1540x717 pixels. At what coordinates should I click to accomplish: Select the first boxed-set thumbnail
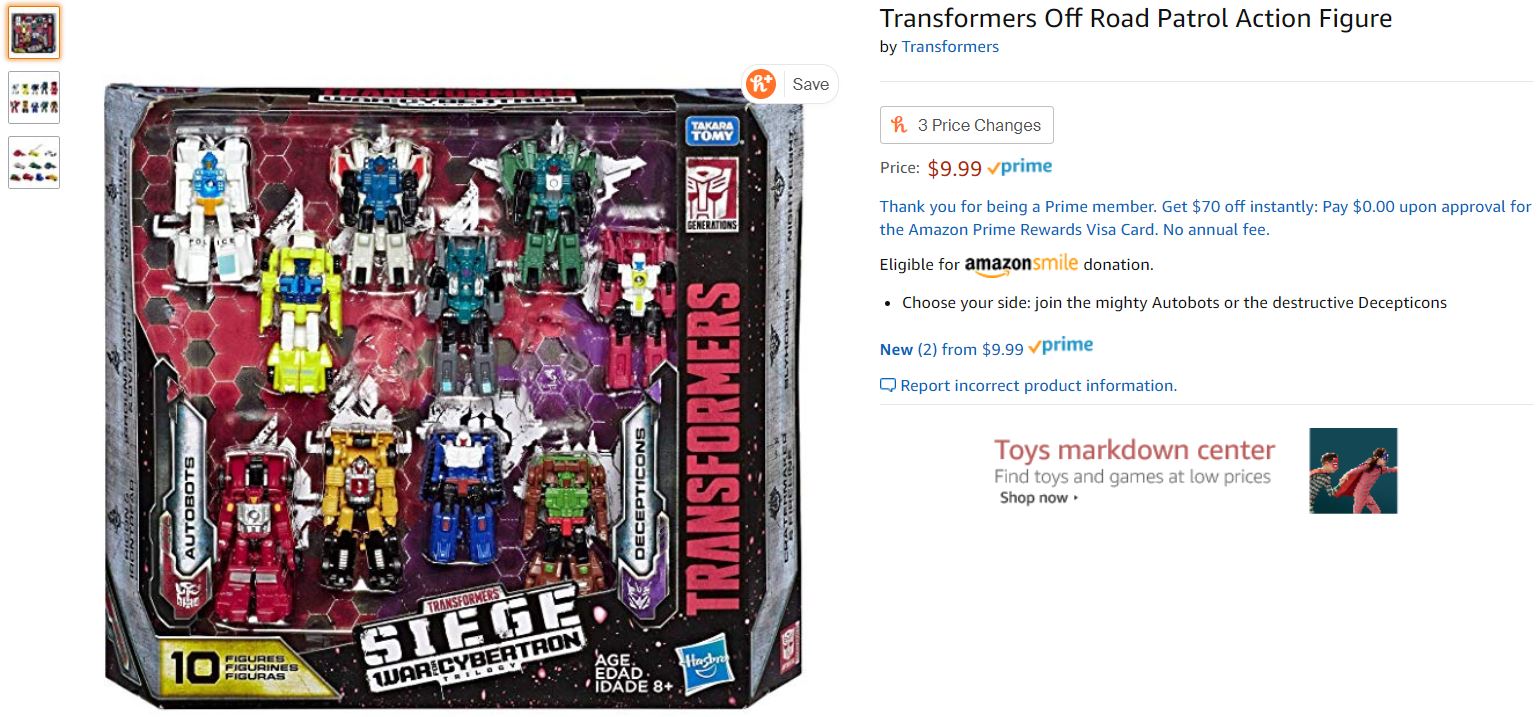[x=34, y=33]
